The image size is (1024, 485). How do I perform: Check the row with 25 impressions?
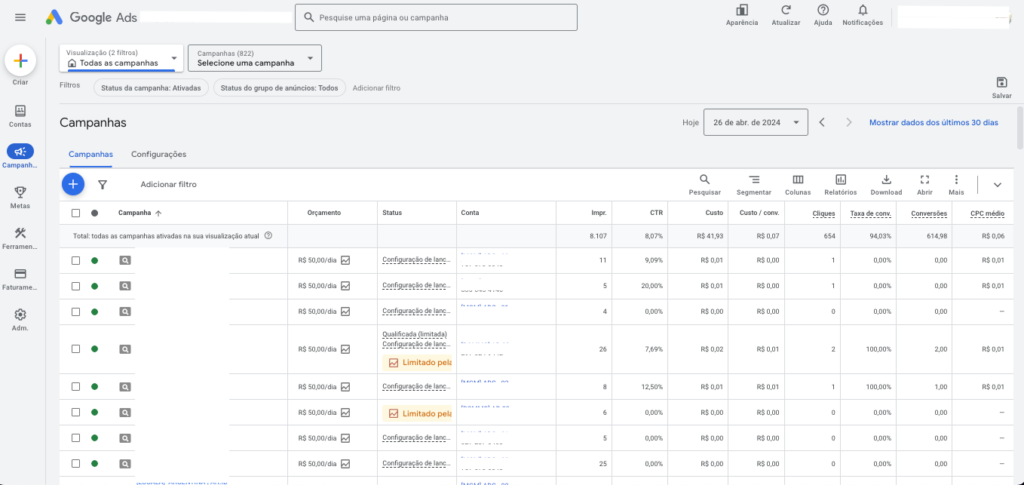76,463
